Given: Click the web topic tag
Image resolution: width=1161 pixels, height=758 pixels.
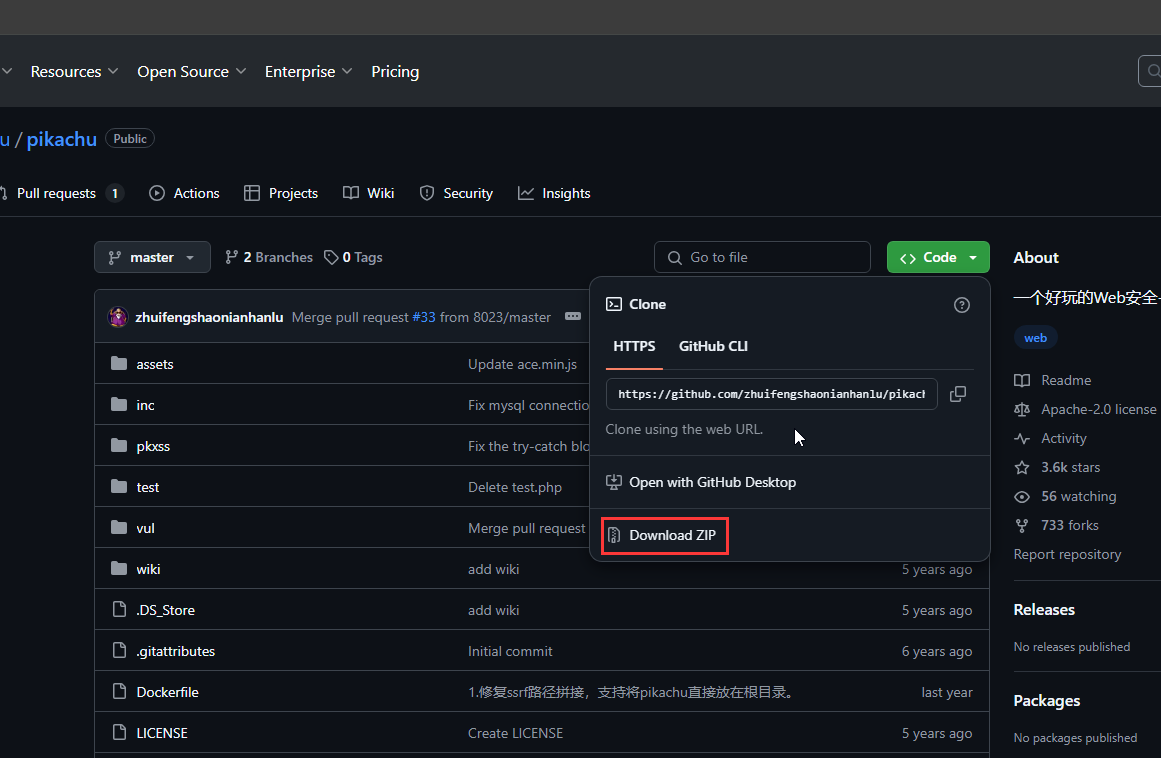Looking at the screenshot, I should click(1035, 338).
